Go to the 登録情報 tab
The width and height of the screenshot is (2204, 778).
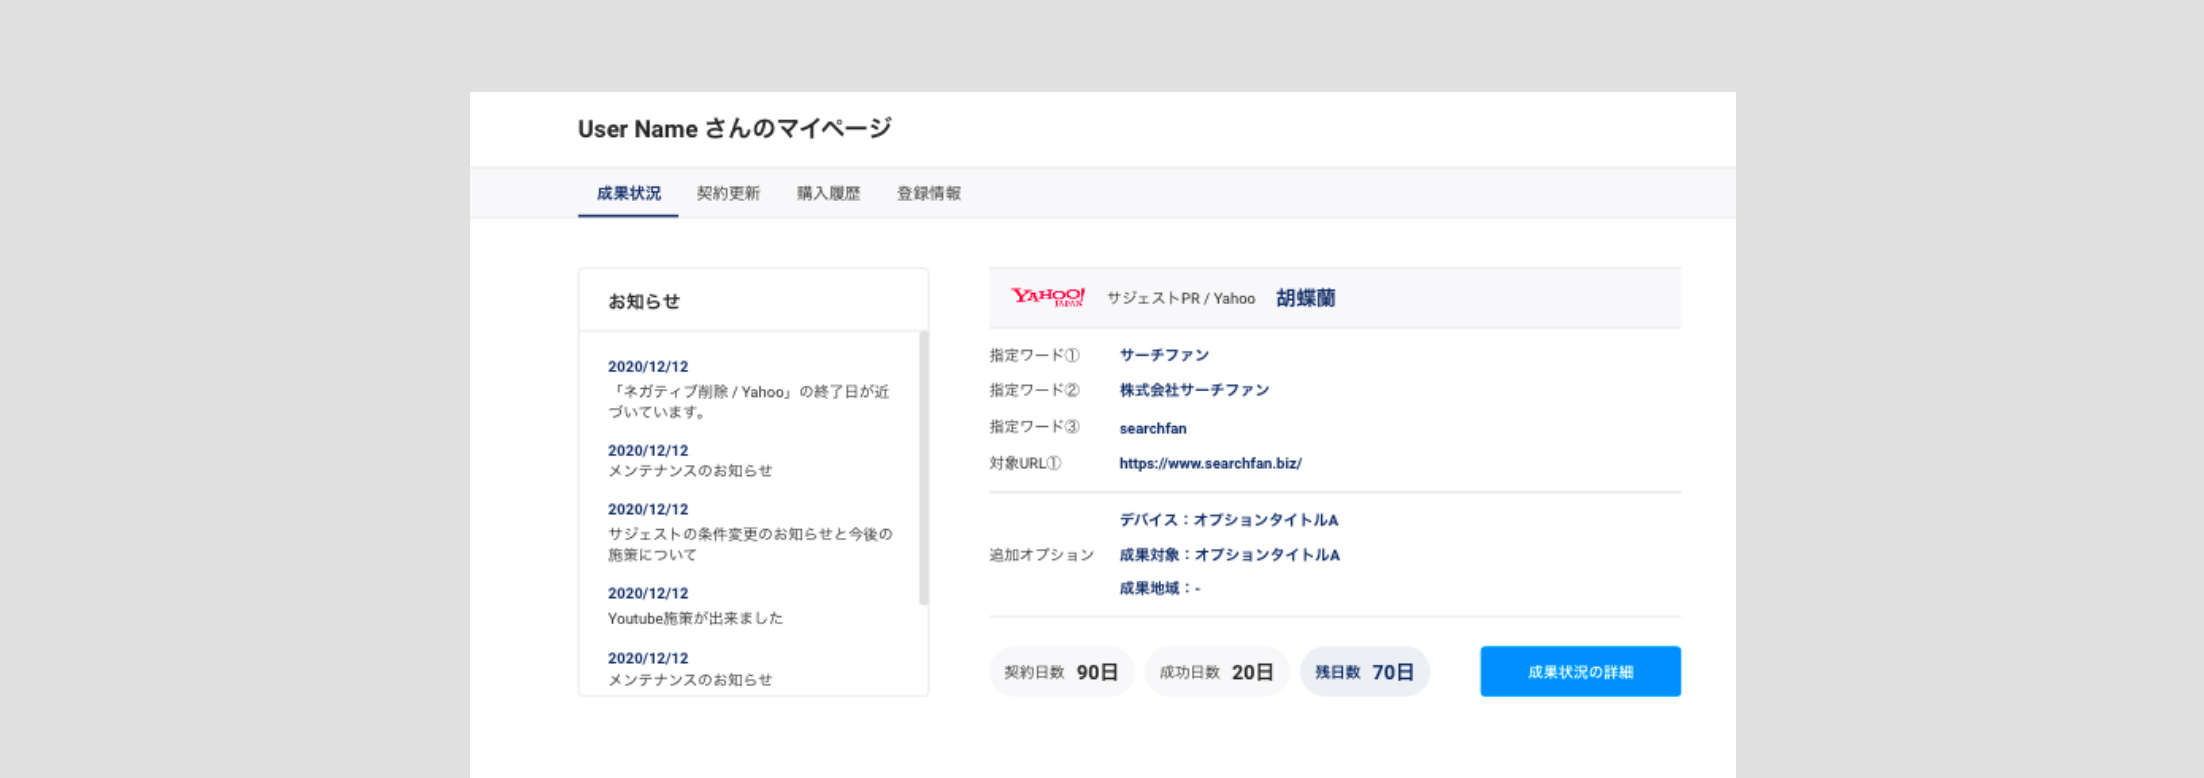coord(928,193)
